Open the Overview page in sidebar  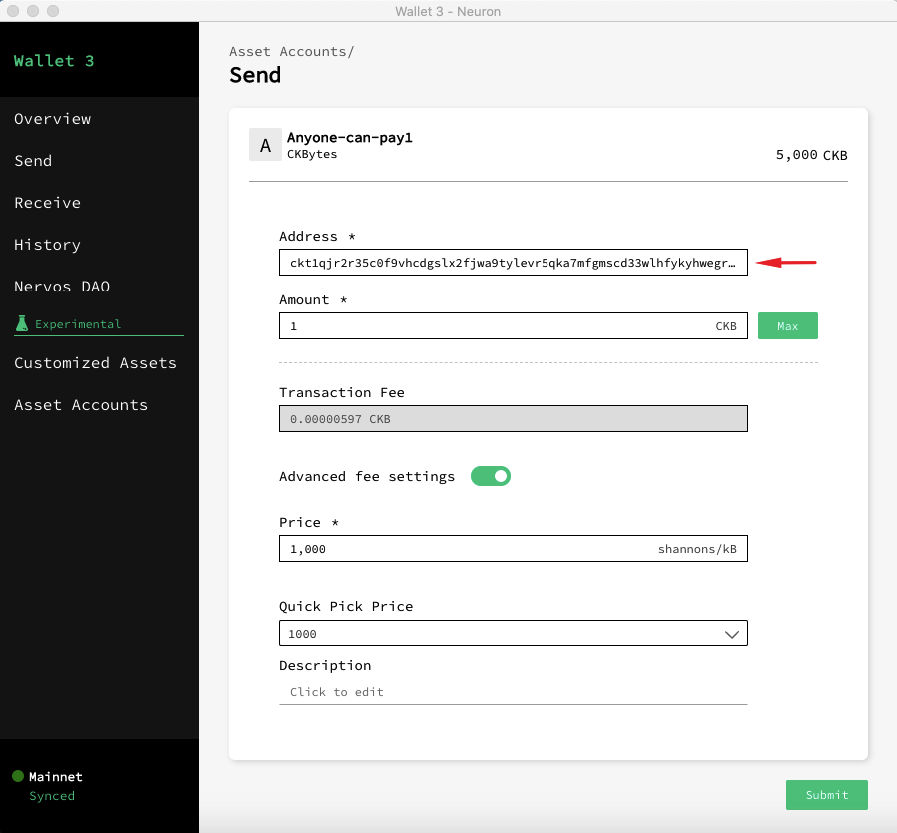(x=52, y=119)
